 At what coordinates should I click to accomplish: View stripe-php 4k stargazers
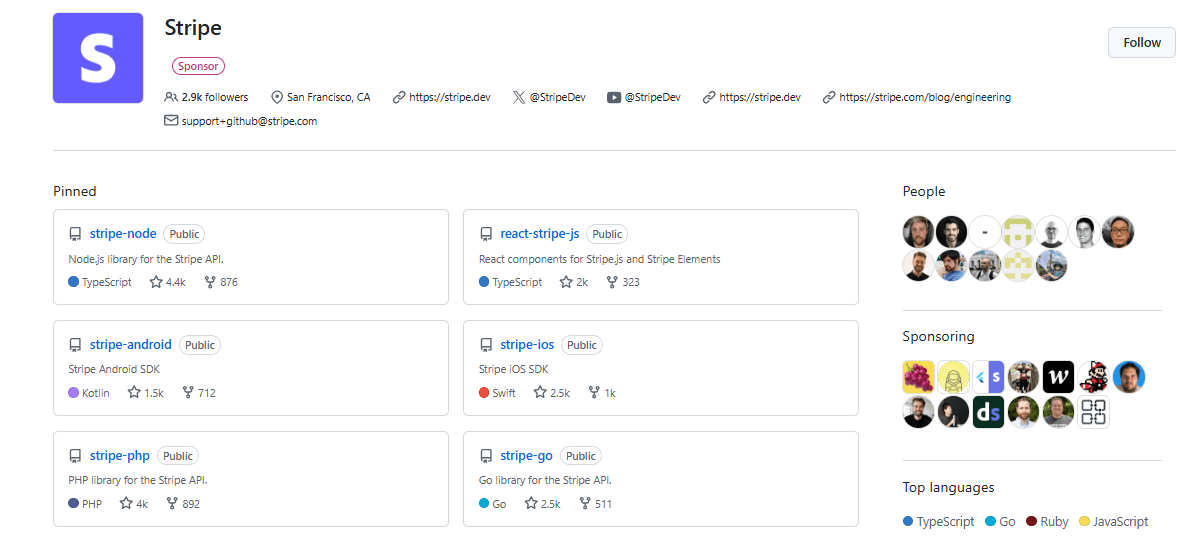[134, 504]
